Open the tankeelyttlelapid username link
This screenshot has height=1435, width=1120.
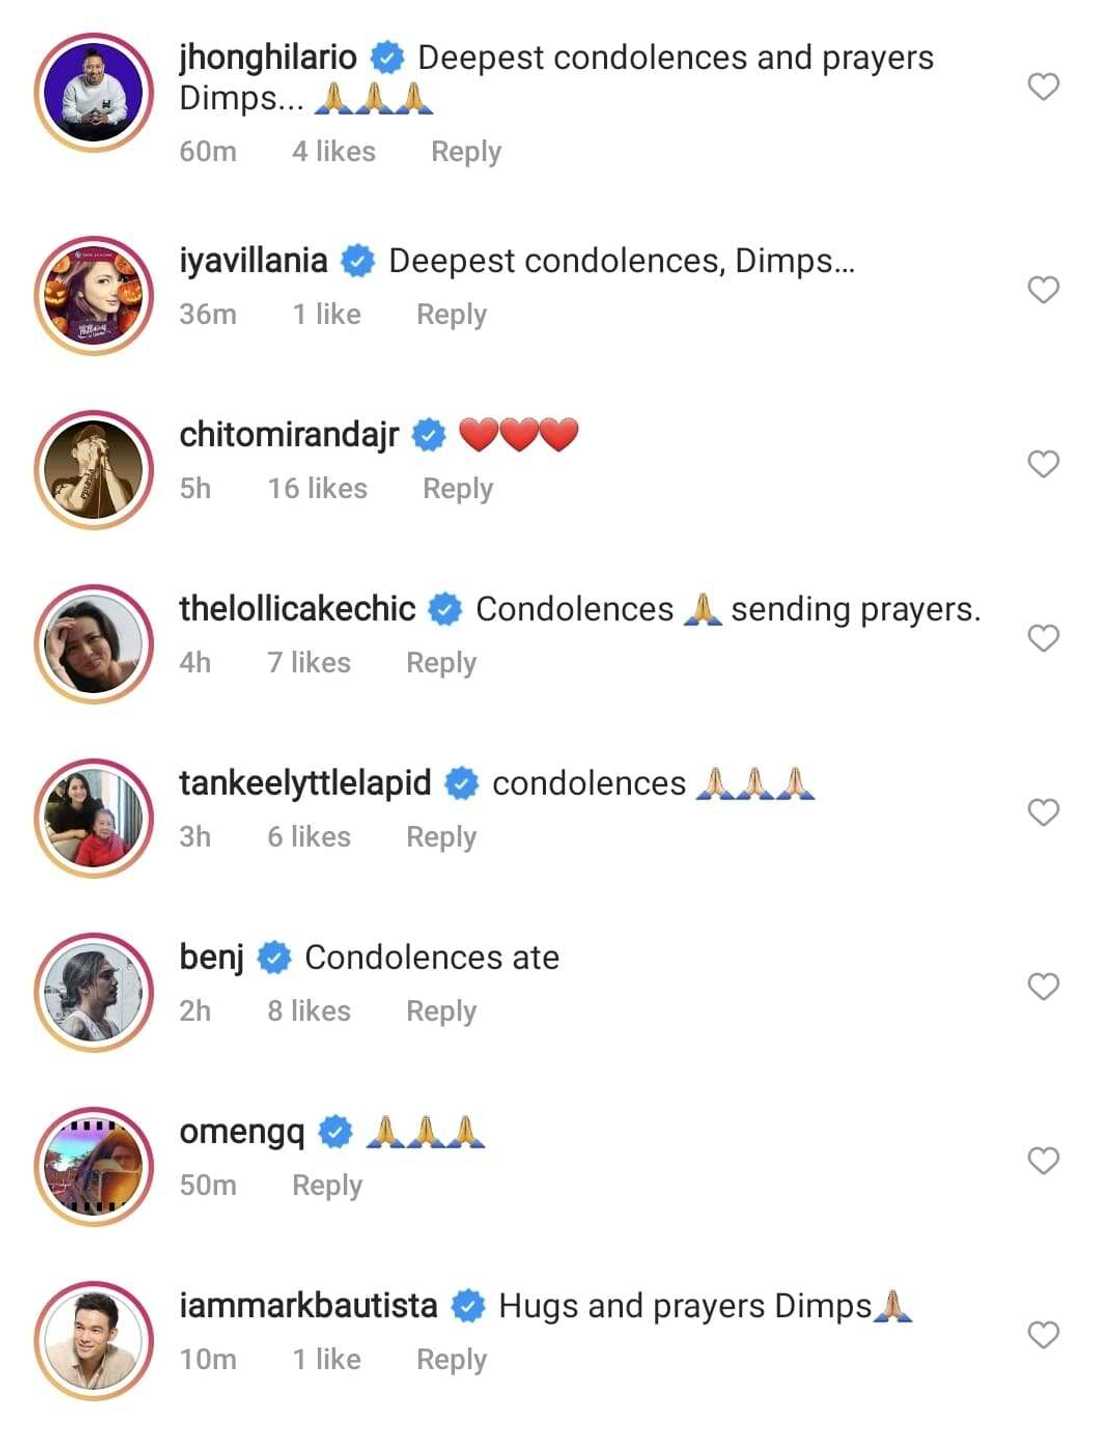tap(305, 783)
